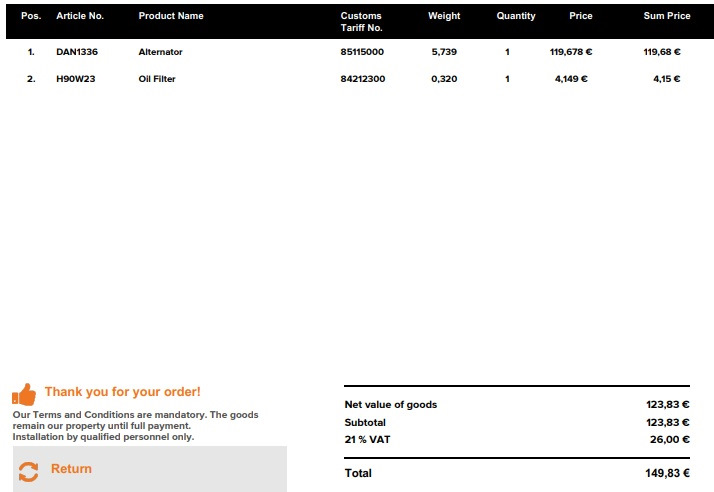Click the '21 % VAT' label

(x=367, y=440)
